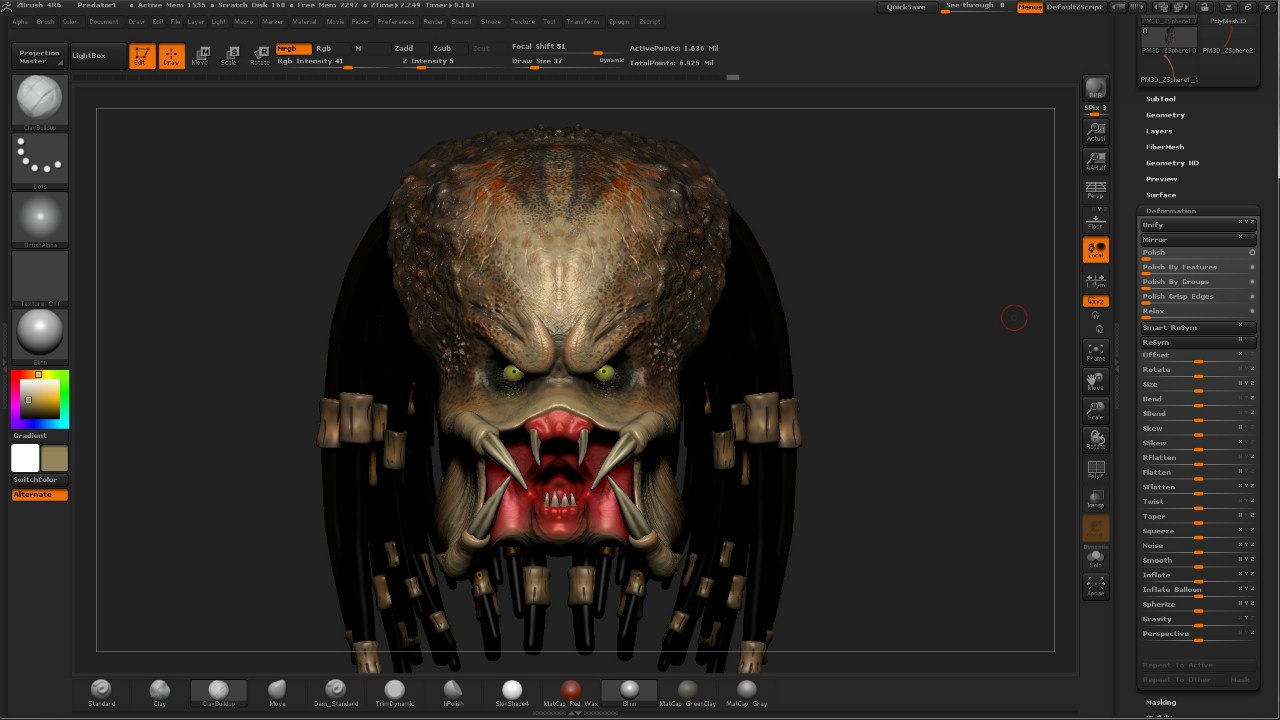This screenshot has height=720, width=1280.
Task: Click the AAHalf zoom icon
Action: coord(1096,160)
